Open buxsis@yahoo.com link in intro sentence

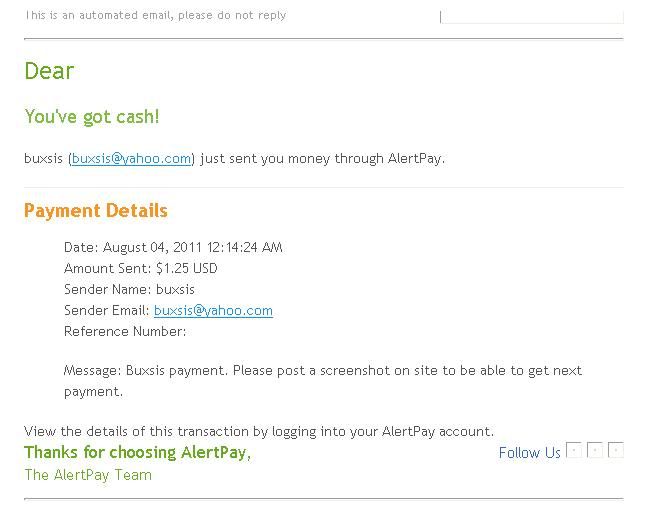[131, 158]
